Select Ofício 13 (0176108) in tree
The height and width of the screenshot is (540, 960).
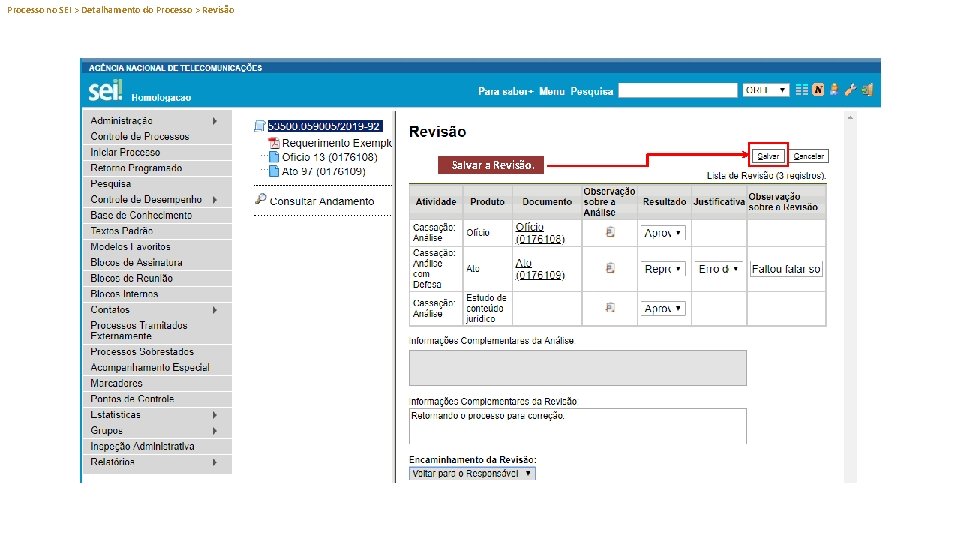point(329,157)
